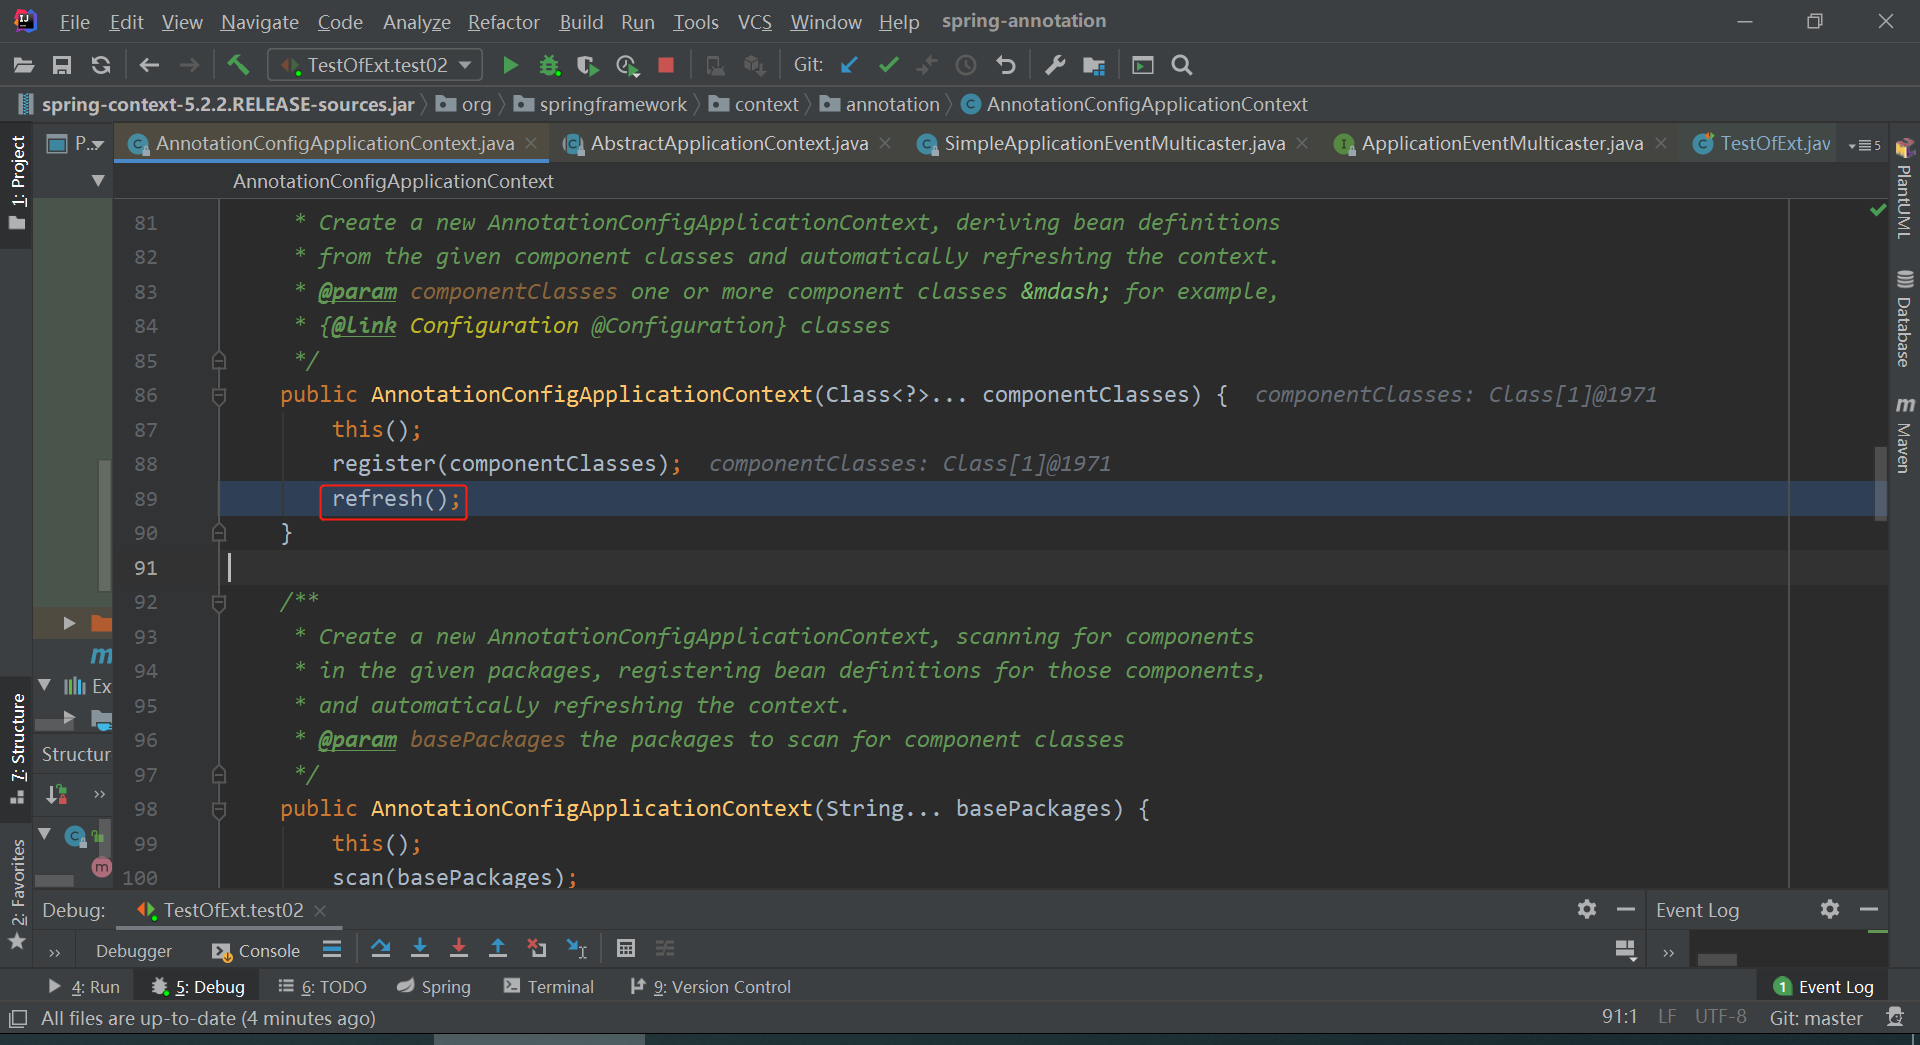Open the VCS menu
The image size is (1920, 1045).
[x=755, y=22]
